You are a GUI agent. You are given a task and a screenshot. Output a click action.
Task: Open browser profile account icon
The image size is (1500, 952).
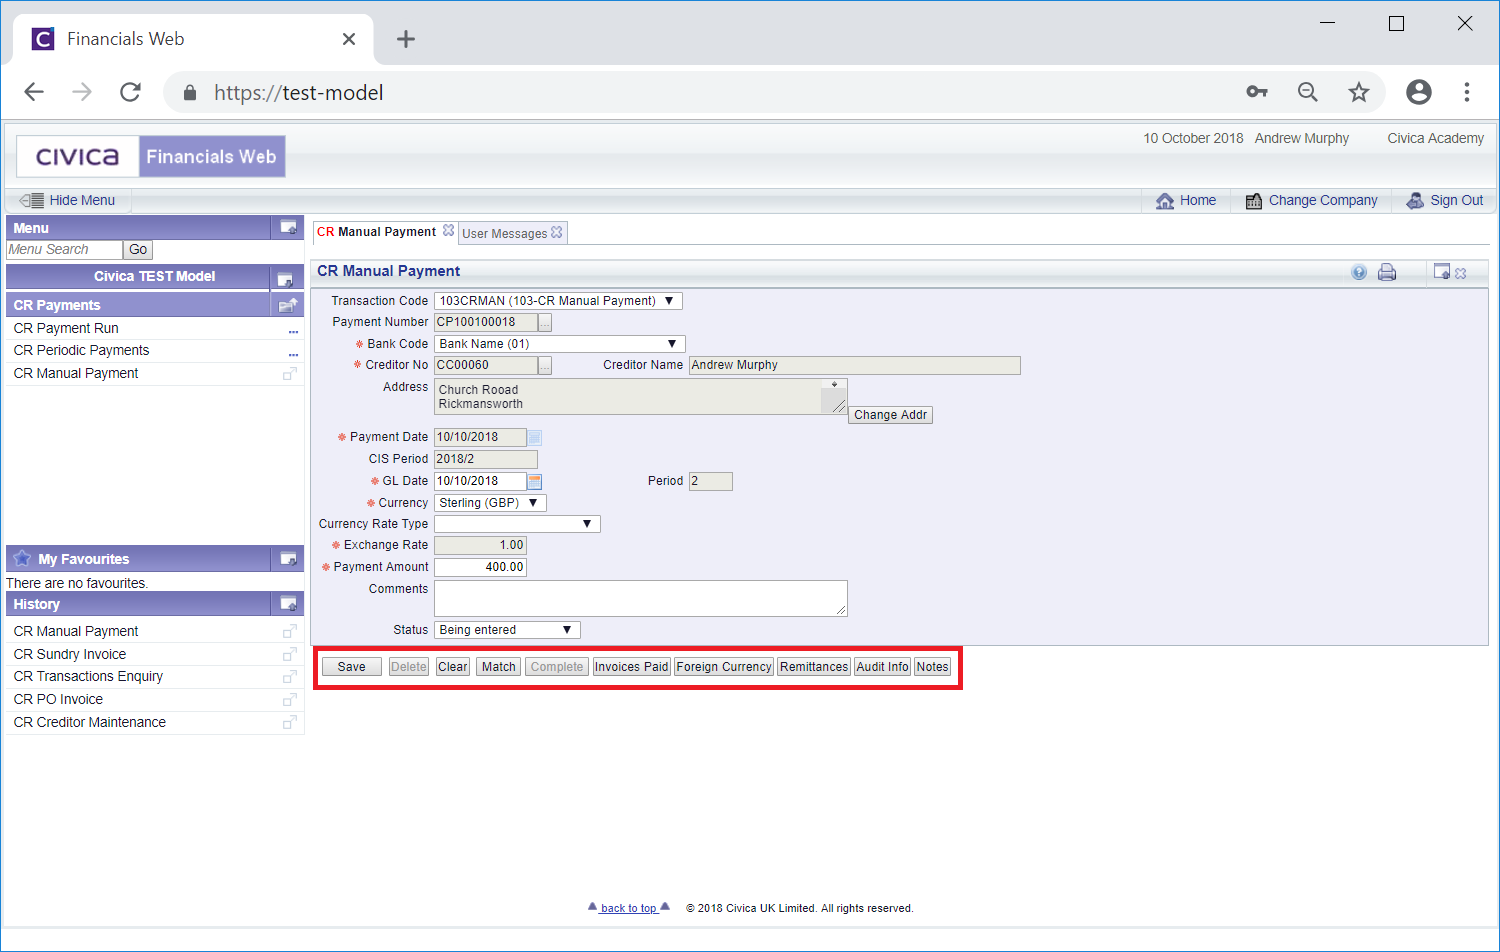(1418, 92)
